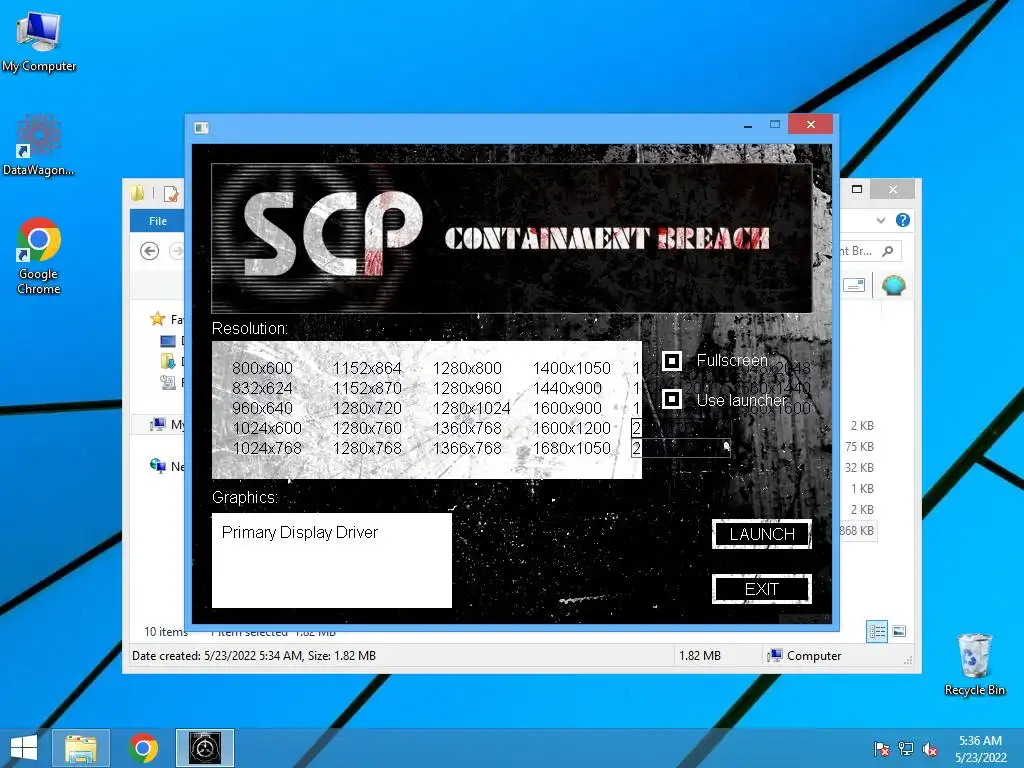This screenshot has width=1024, height=768.
Task: Click the folder icon in Explorer title bar
Action: (138, 193)
